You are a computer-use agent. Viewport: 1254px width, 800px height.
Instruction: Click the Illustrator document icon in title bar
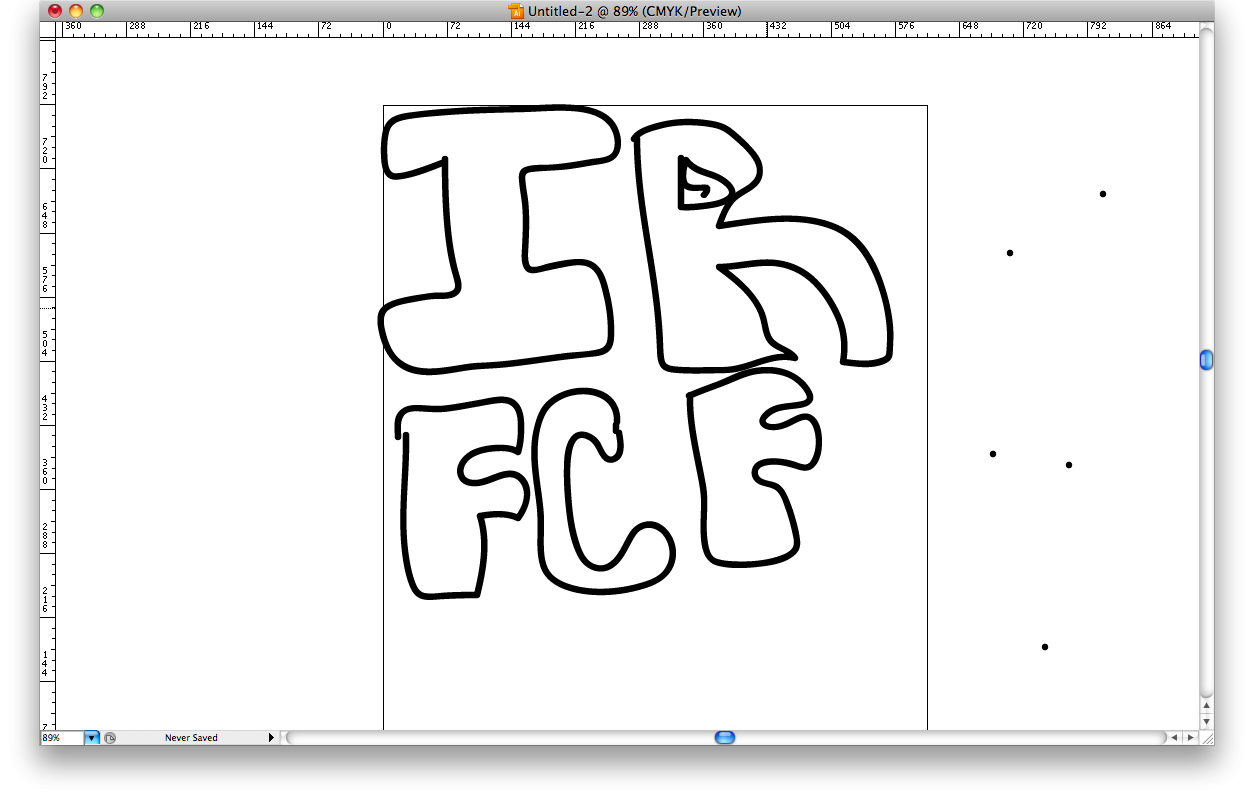tap(516, 11)
